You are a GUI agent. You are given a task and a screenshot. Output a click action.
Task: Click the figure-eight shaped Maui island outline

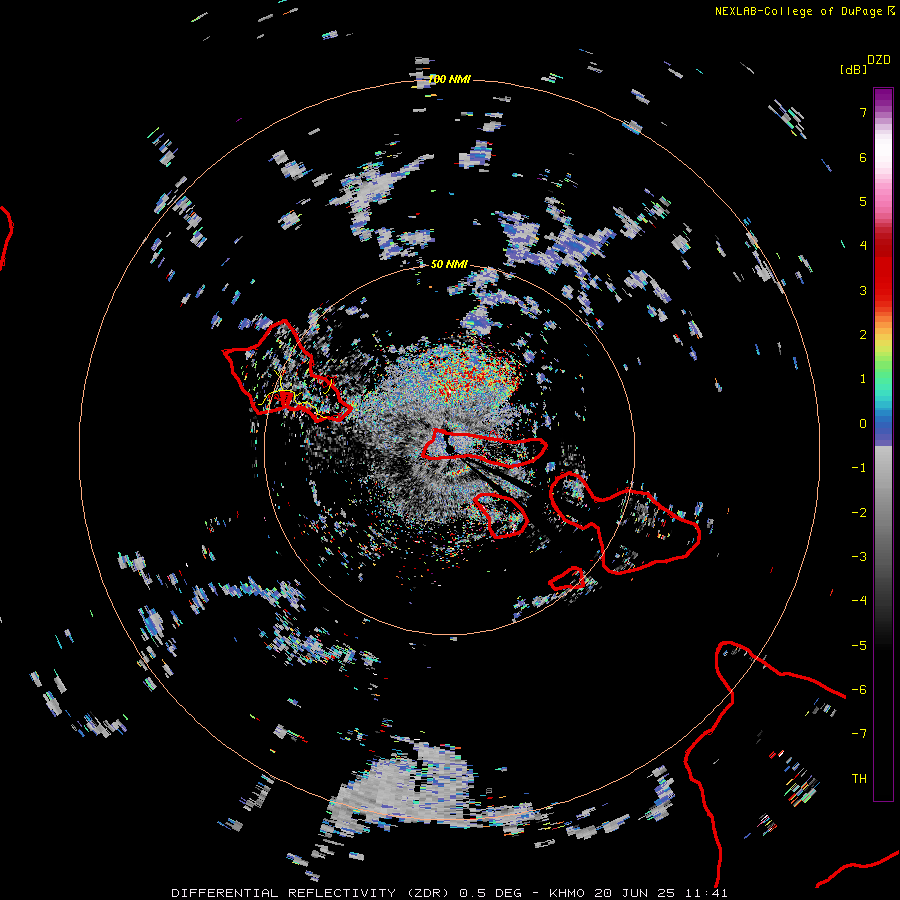(x=624, y=522)
